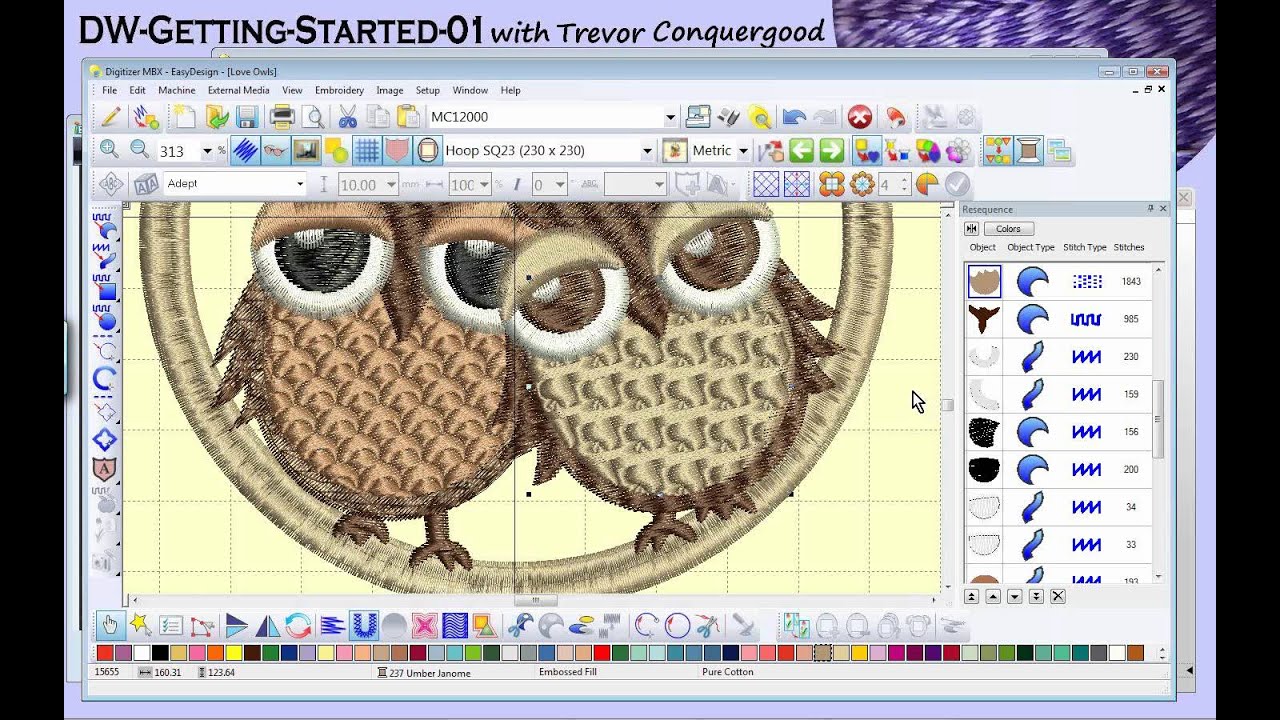Select the scissors split tool in bottom toolbar
The width and height of the screenshot is (1280, 720).
click(707, 626)
